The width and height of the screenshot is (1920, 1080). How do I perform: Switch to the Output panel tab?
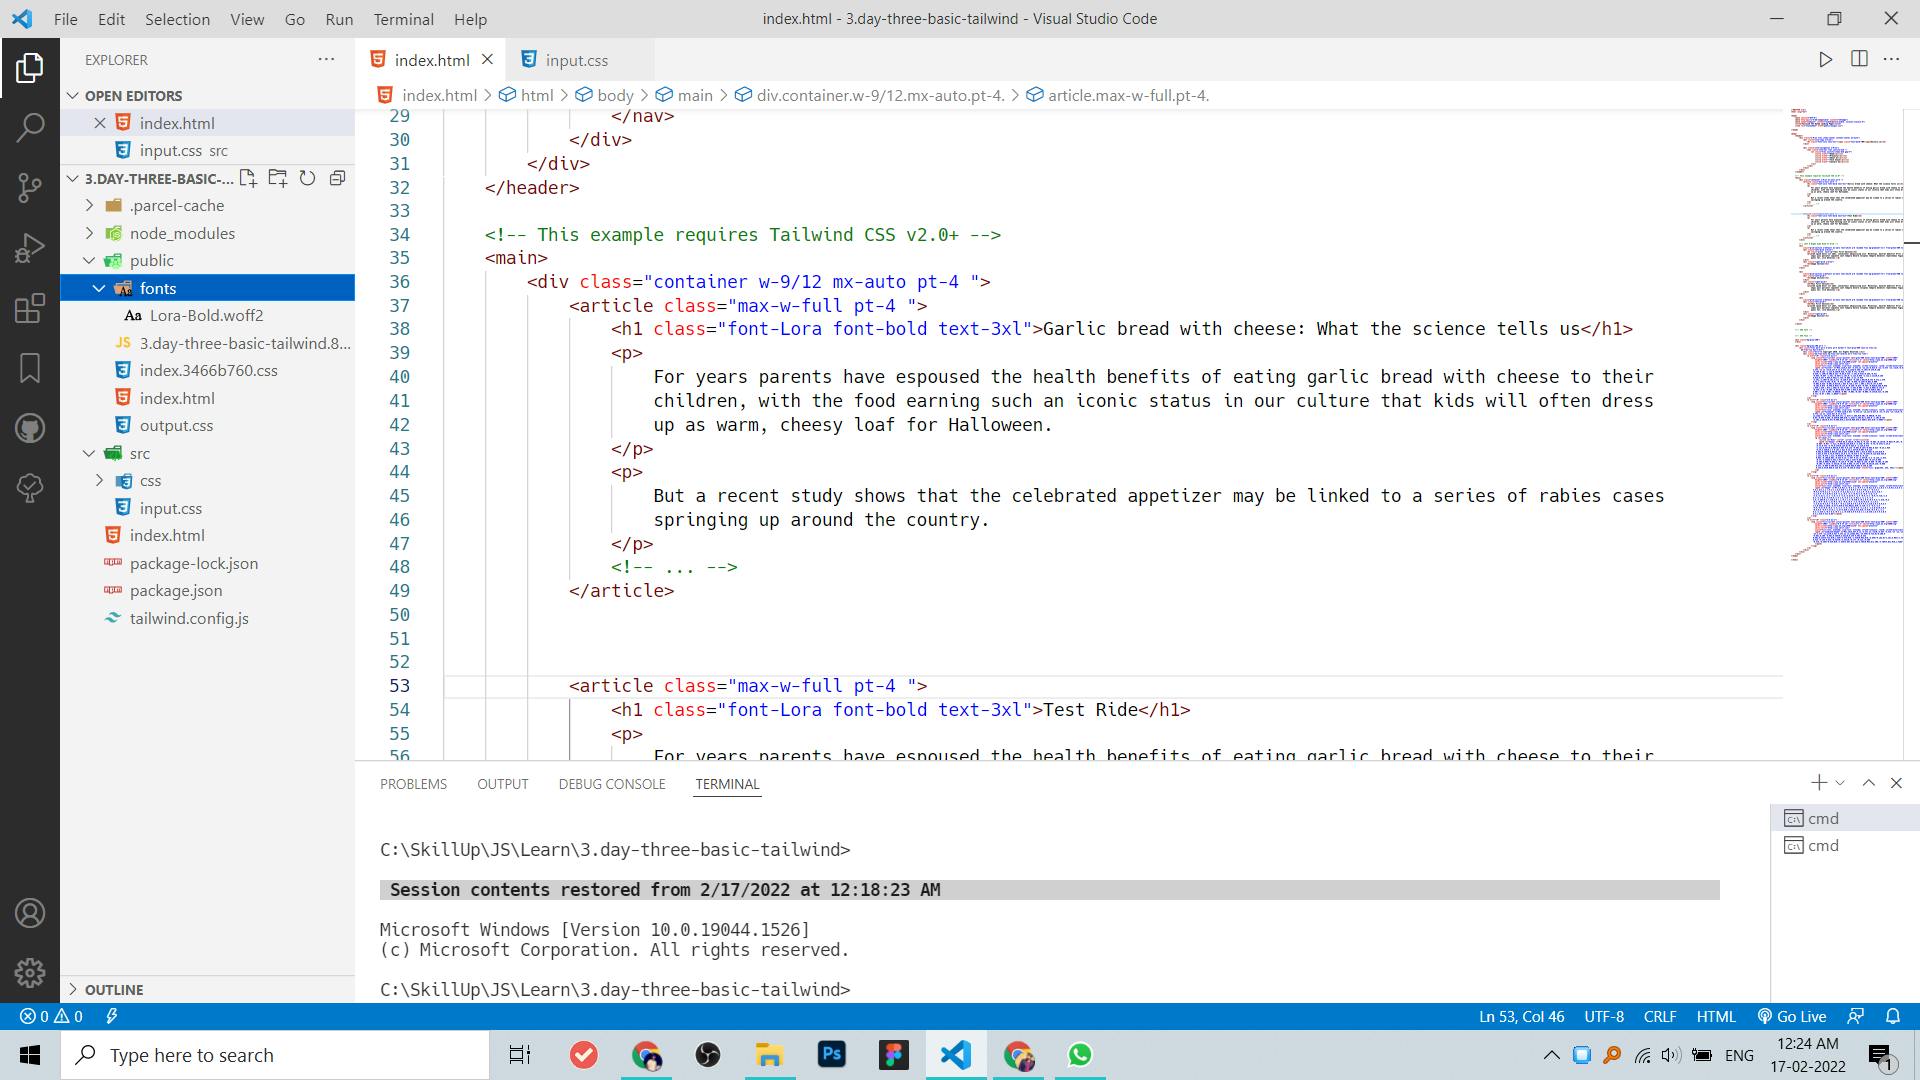[x=502, y=784]
